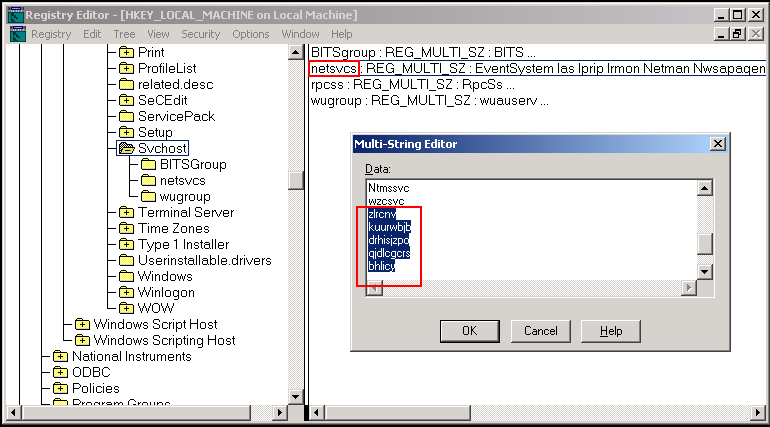The height and width of the screenshot is (427, 770).
Task: Click the Data box vertical scroll thumb
Action: 705,244
